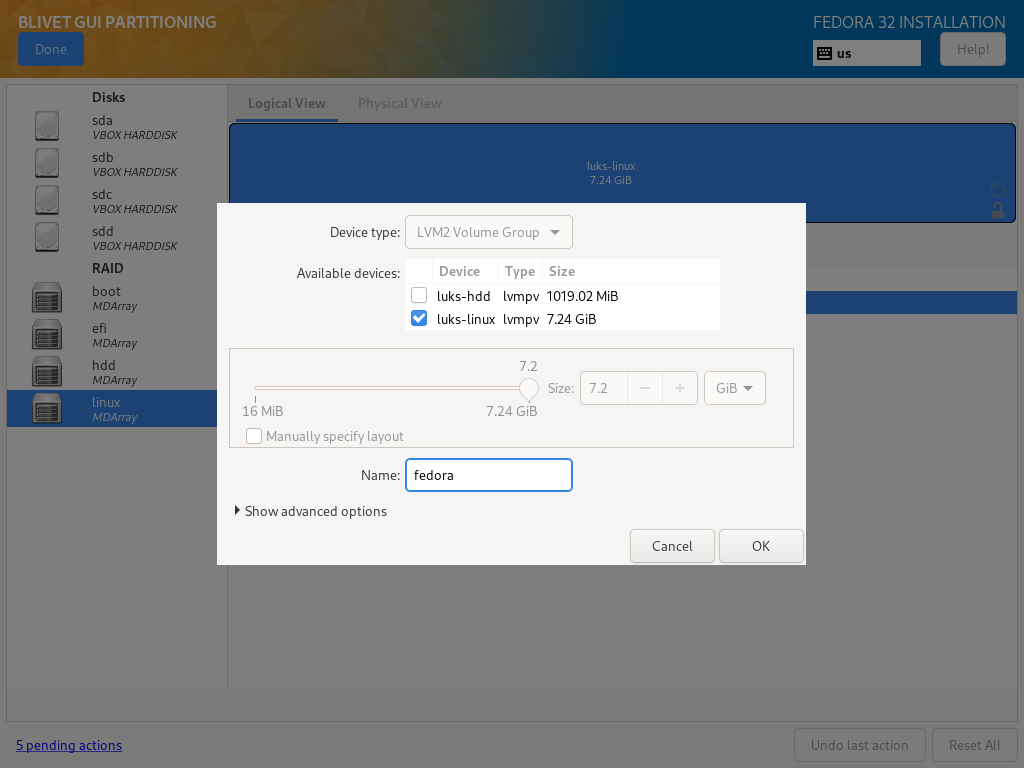Click the hdd MDArray icon

pyautogui.click(x=47, y=372)
